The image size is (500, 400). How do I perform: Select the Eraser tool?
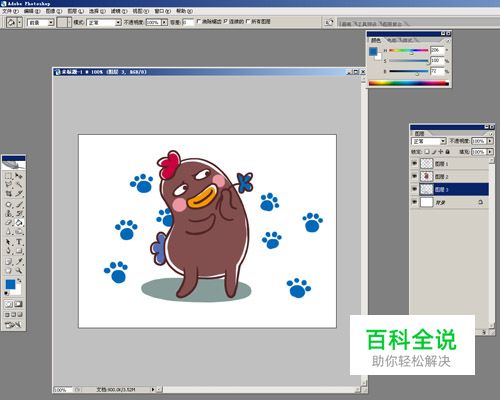(9, 222)
